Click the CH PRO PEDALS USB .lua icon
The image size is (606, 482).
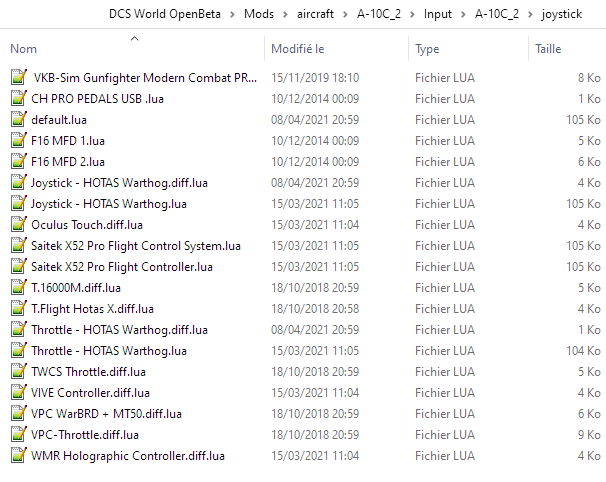18,98
